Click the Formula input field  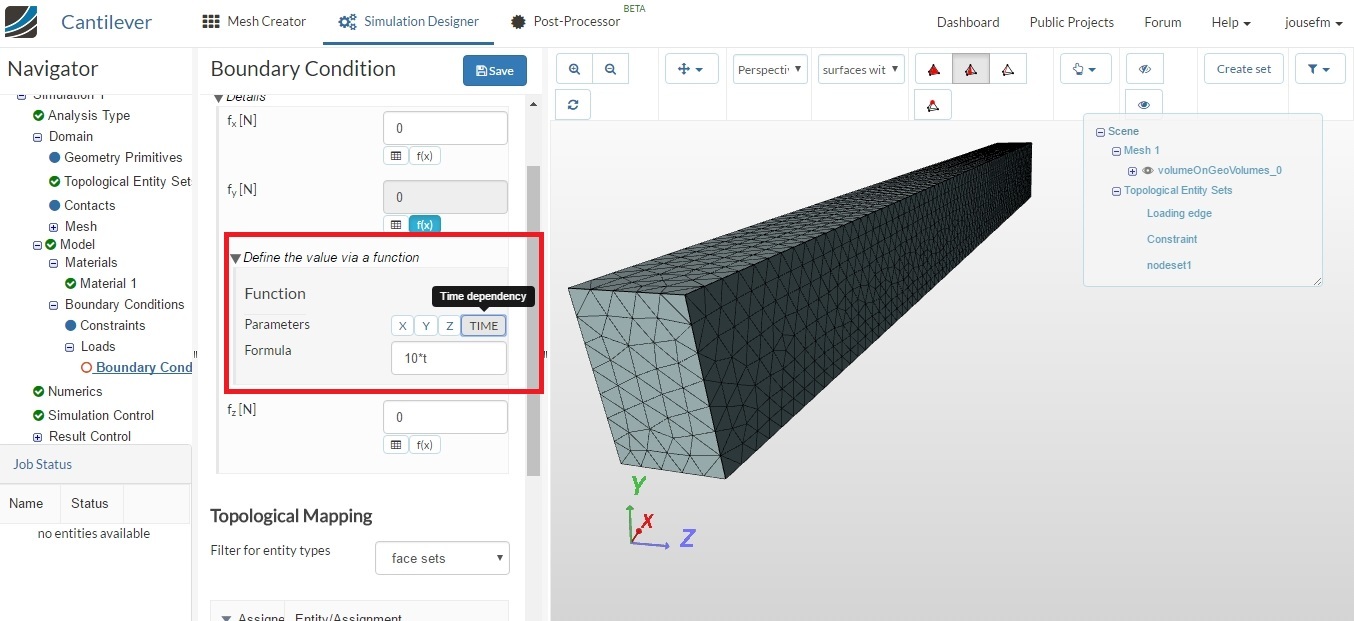click(449, 358)
